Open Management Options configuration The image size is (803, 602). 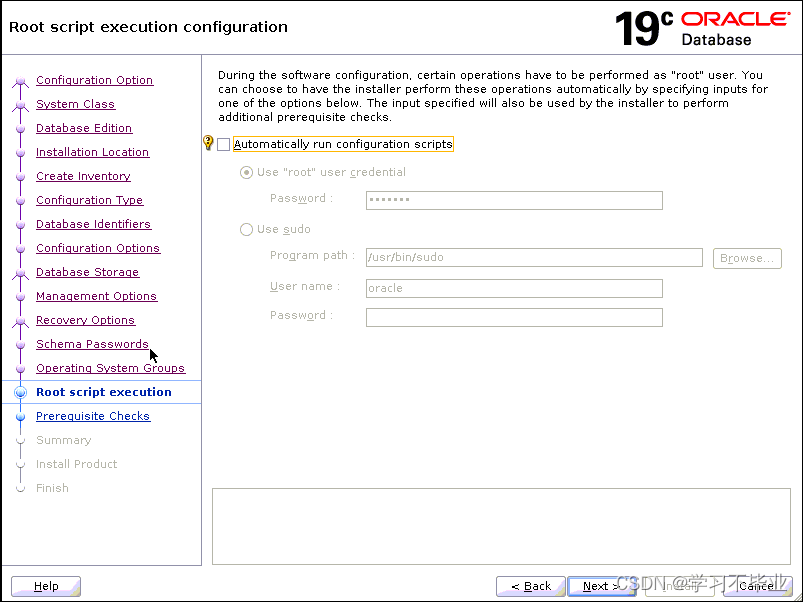(x=96, y=296)
